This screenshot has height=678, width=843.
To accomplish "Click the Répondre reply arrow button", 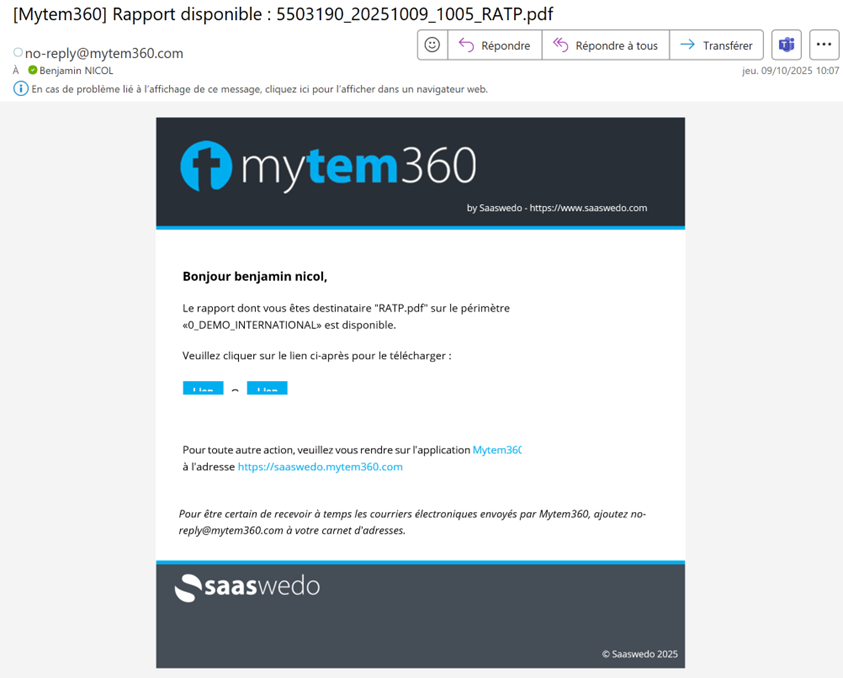I will (x=495, y=45).
